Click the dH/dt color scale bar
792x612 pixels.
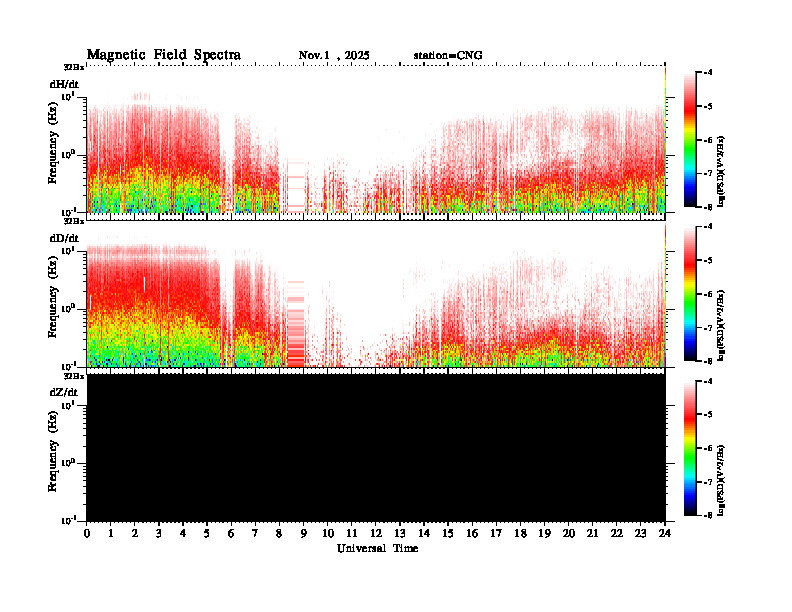click(689, 139)
